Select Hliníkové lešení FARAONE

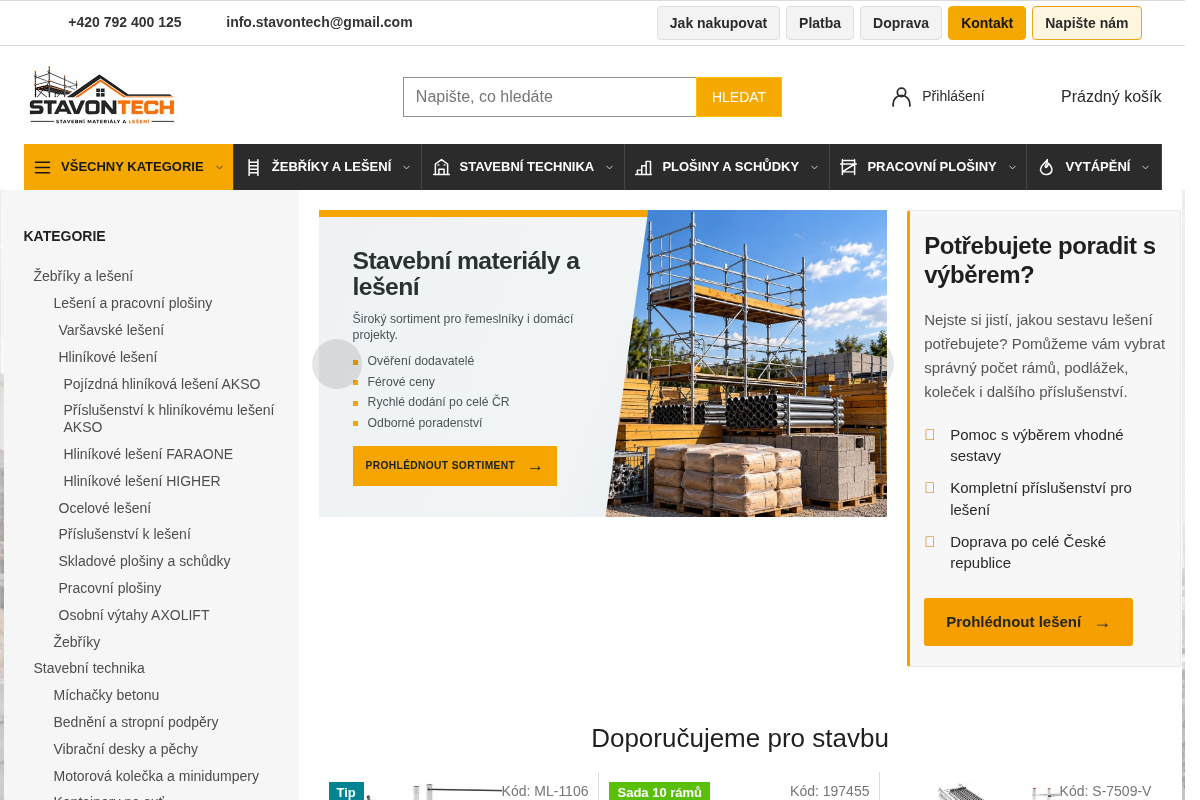[148, 454]
